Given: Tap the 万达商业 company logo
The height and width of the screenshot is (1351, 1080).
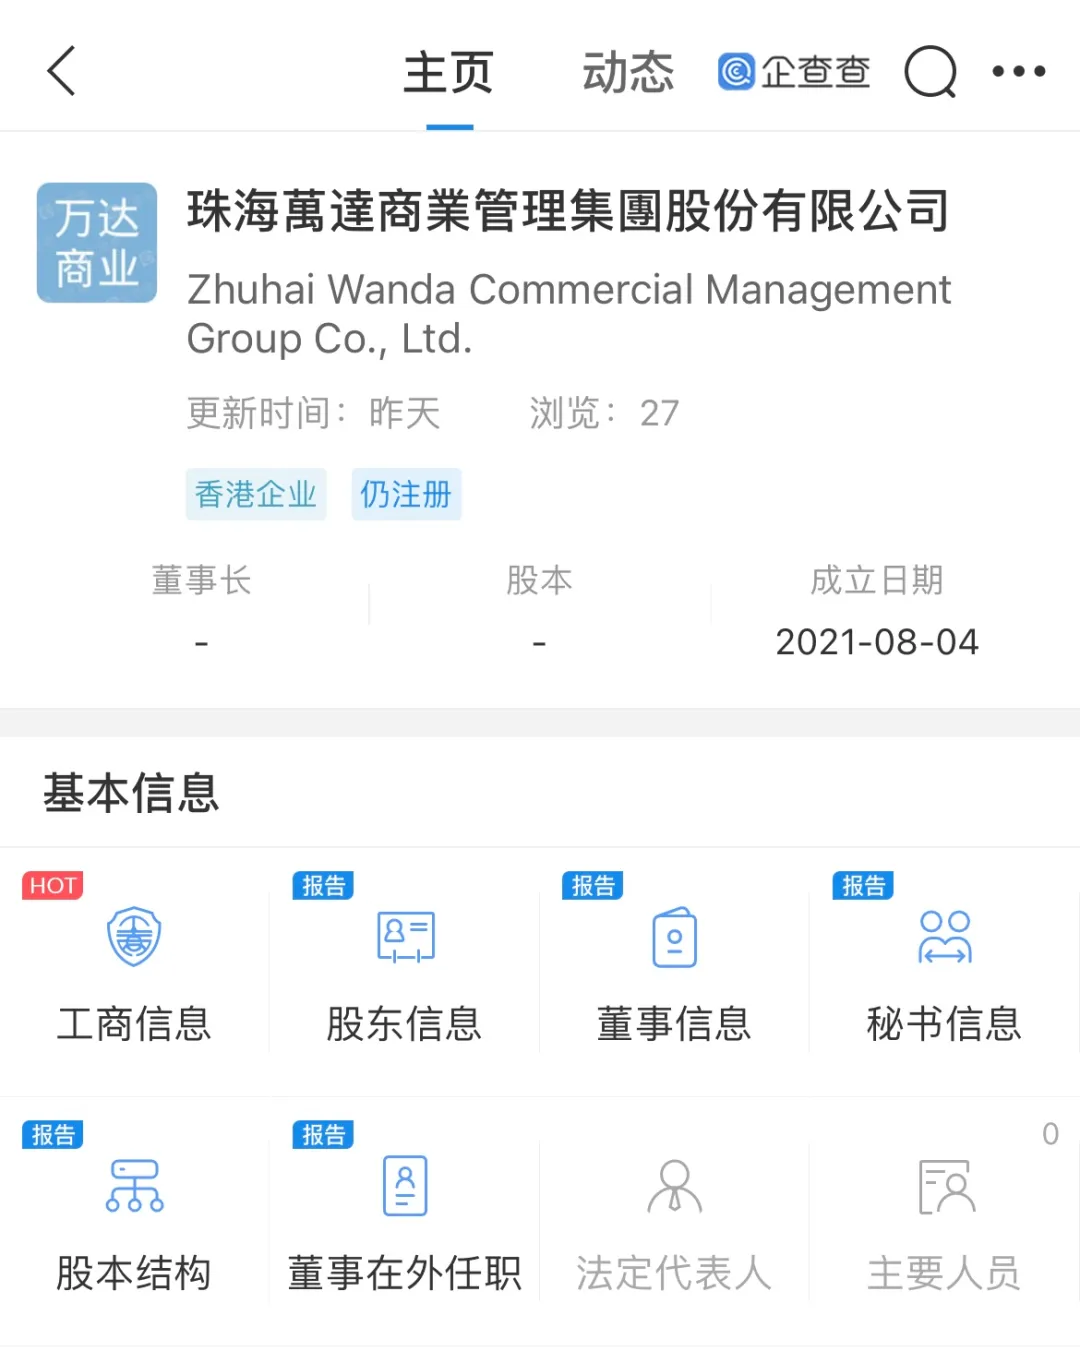Looking at the screenshot, I should pyautogui.click(x=97, y=242).
